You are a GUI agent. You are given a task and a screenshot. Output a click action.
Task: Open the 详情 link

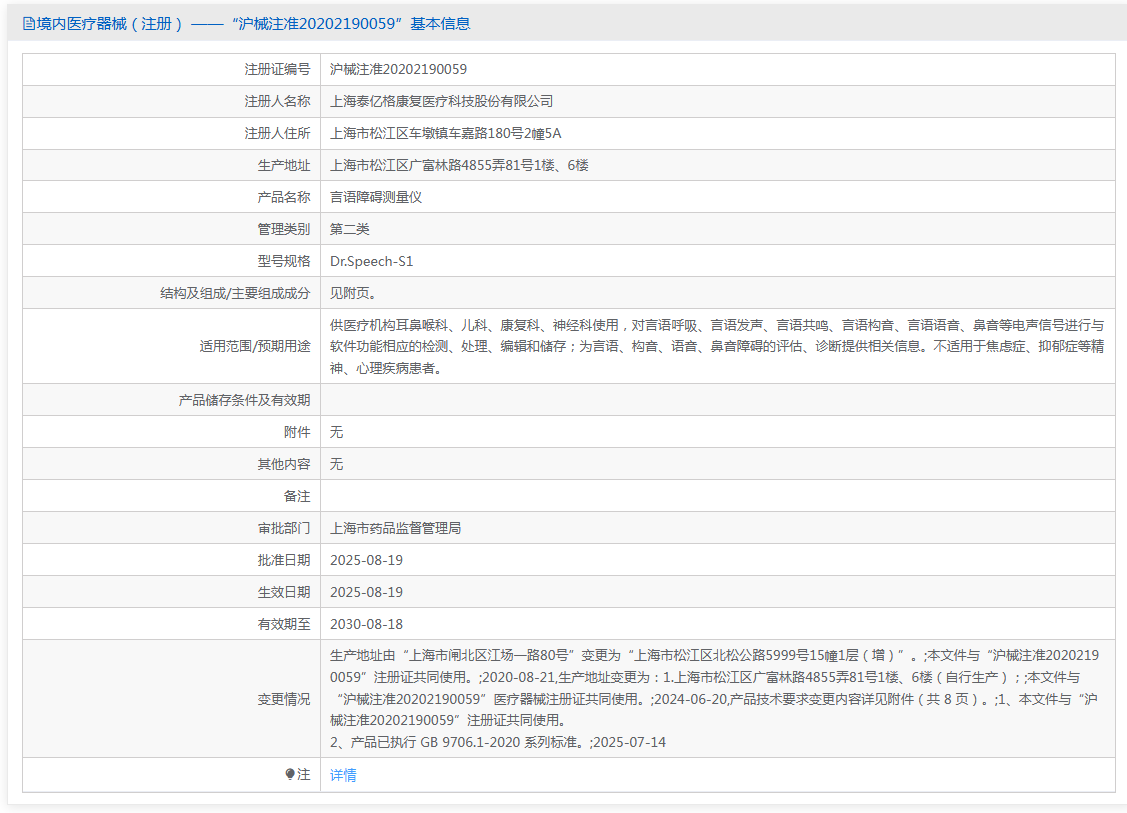[x=343, y=775]
